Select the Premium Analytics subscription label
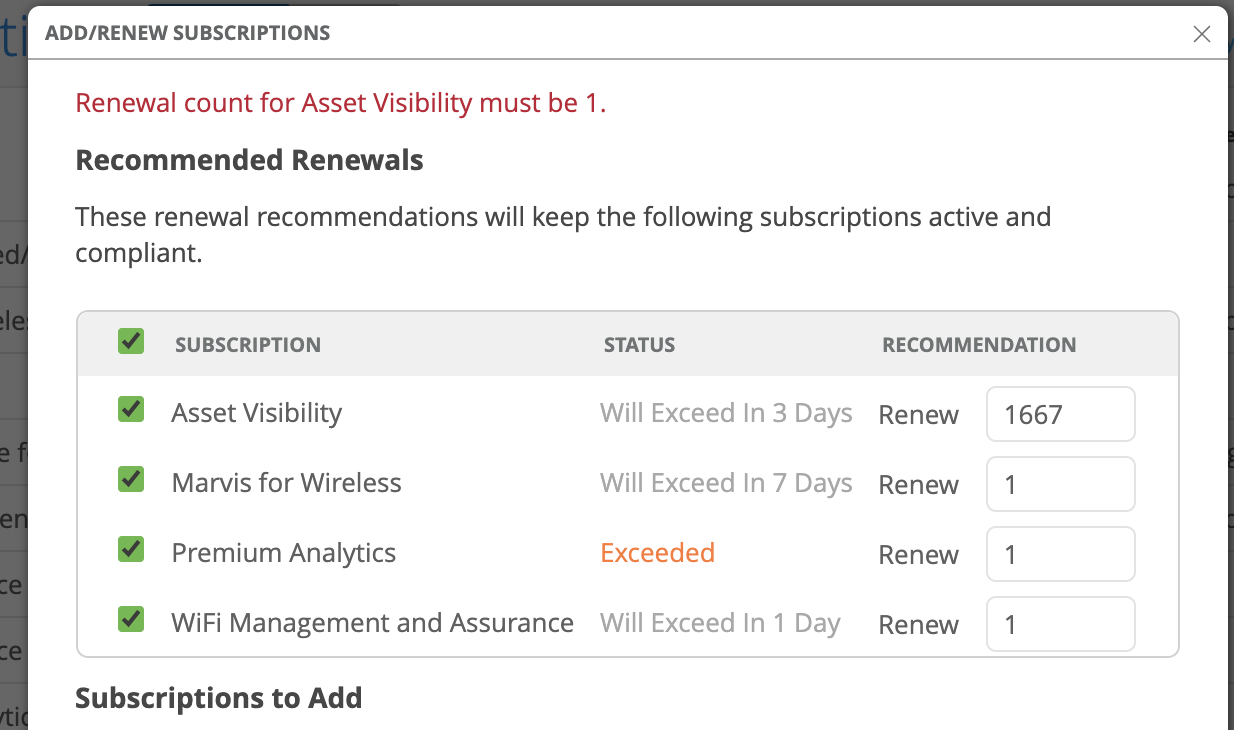Image resolution: width=1234 pixels, height=730 pixels. [x=284, y=553]
